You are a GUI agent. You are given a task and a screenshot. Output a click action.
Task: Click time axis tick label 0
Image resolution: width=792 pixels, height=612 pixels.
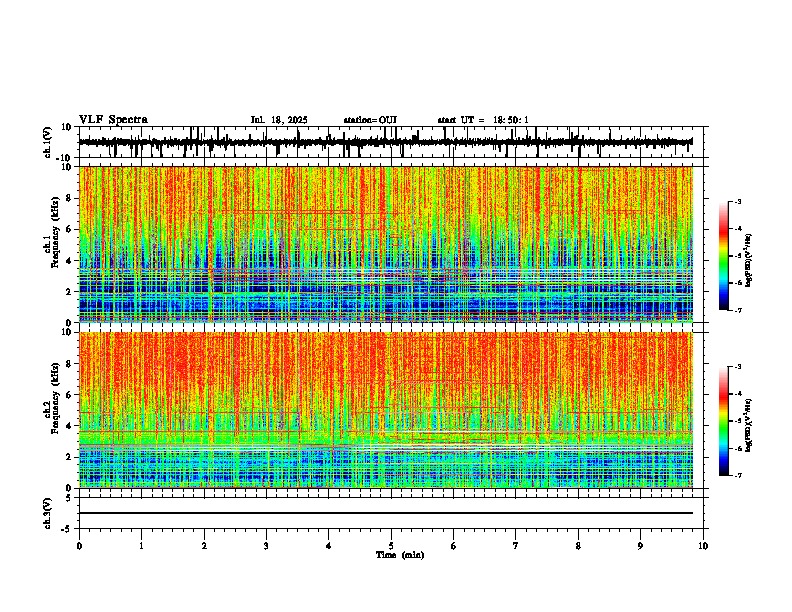point(79,546)
